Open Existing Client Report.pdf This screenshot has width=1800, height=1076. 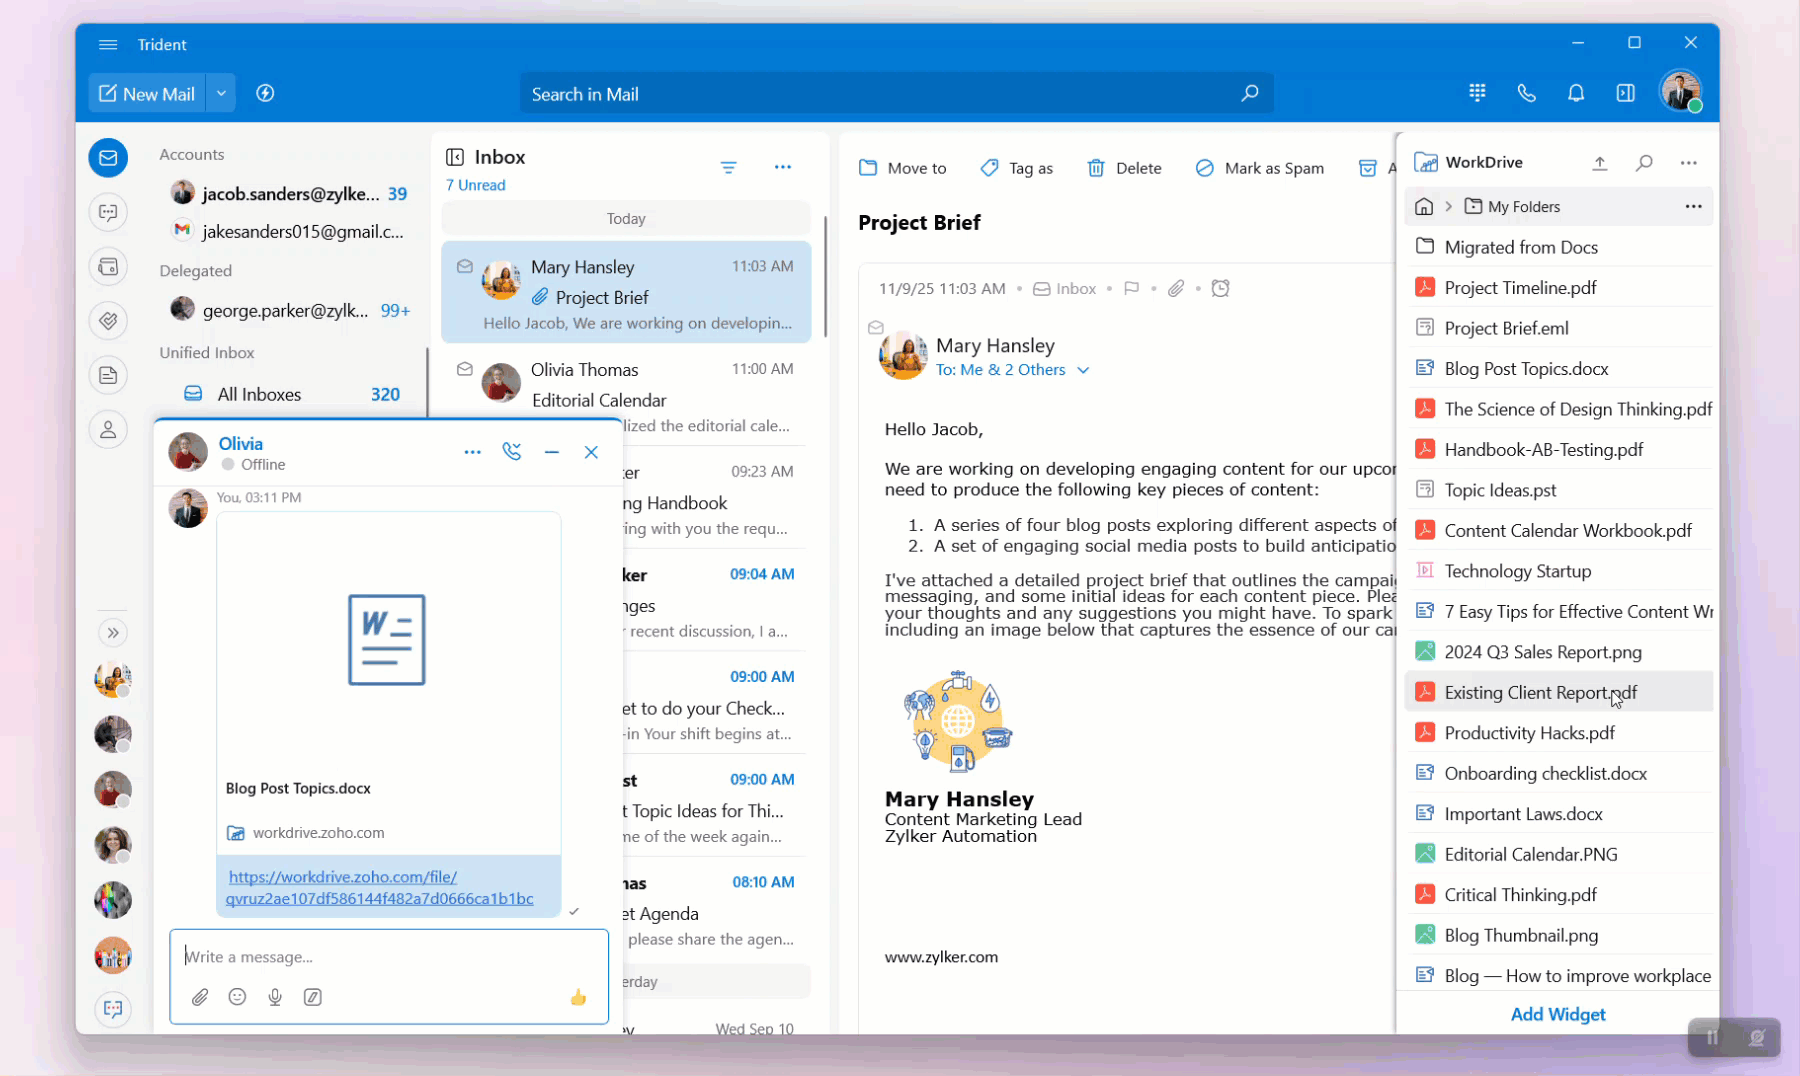1560,692
